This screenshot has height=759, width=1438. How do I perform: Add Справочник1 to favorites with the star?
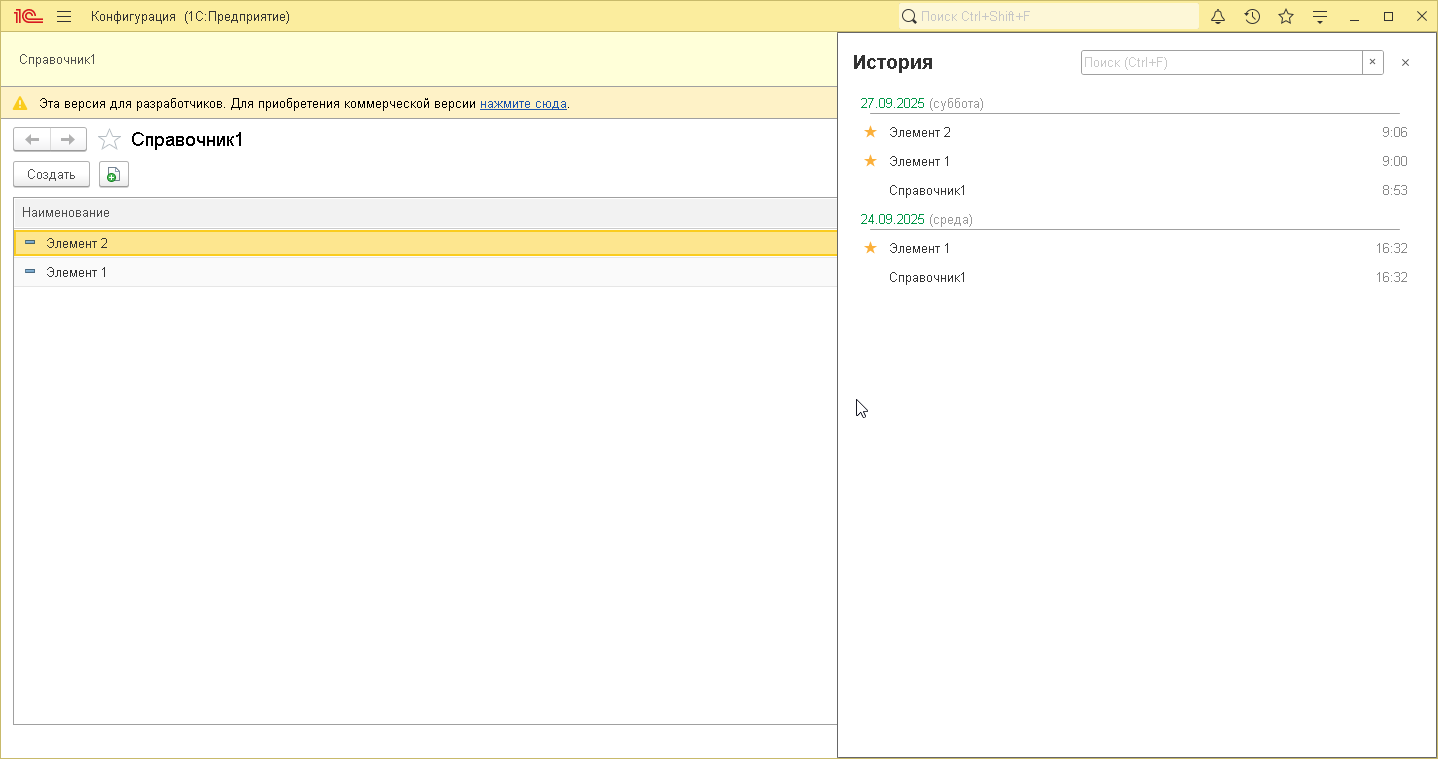click(x=109, y=140)
